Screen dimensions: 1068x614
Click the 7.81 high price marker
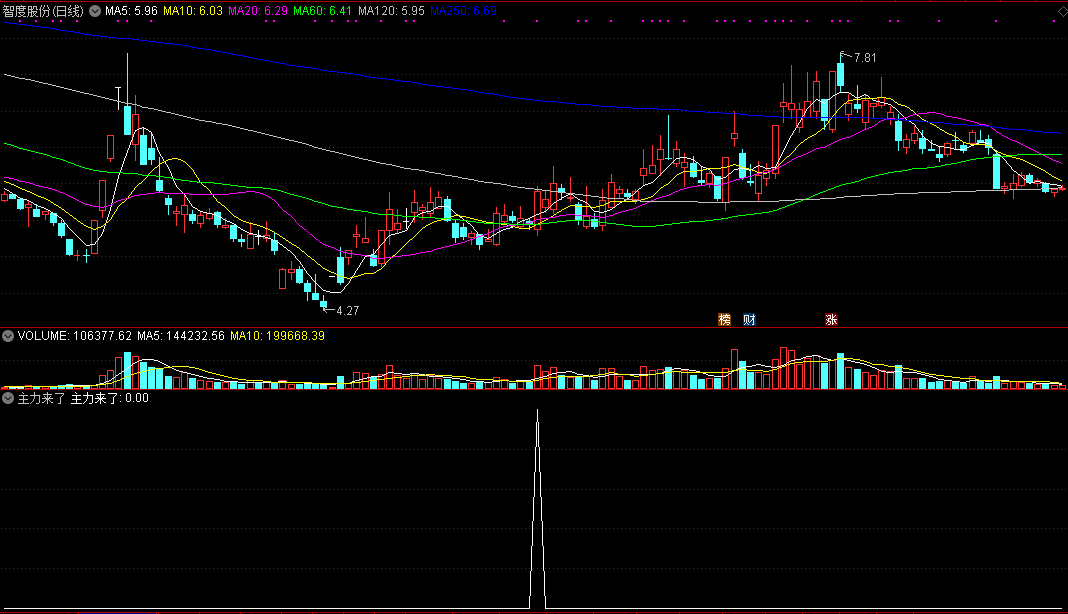point(864,58)
